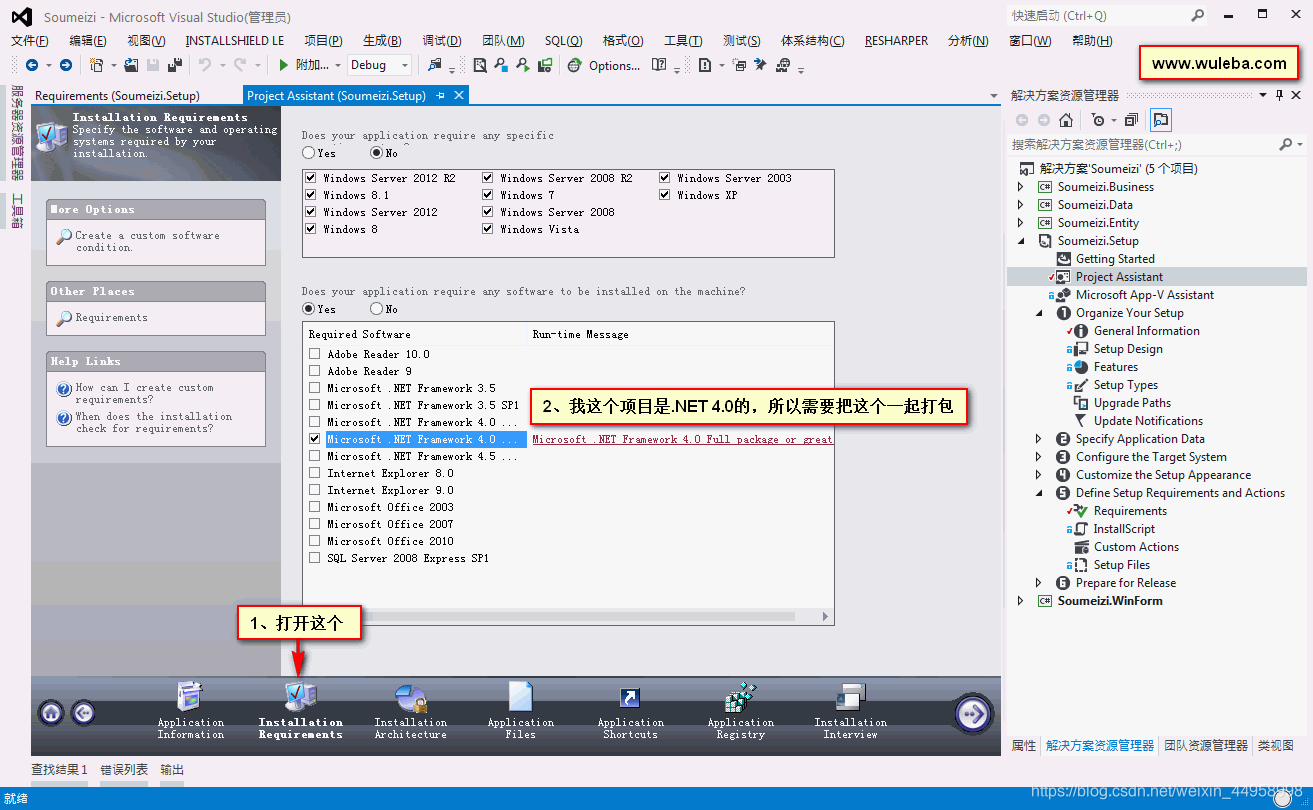Click the Quick Launch search magnifier icon

[x=1198, y=16]
